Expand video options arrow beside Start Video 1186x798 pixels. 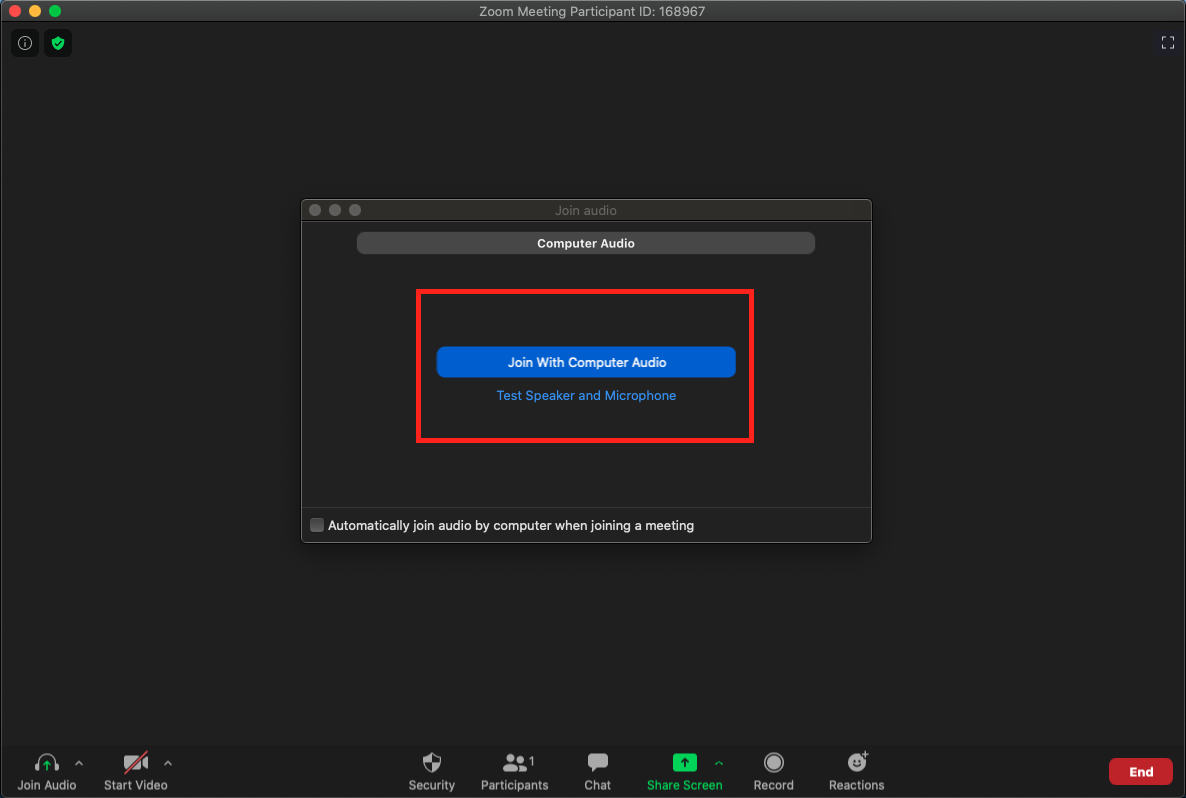tap(168, 763)
